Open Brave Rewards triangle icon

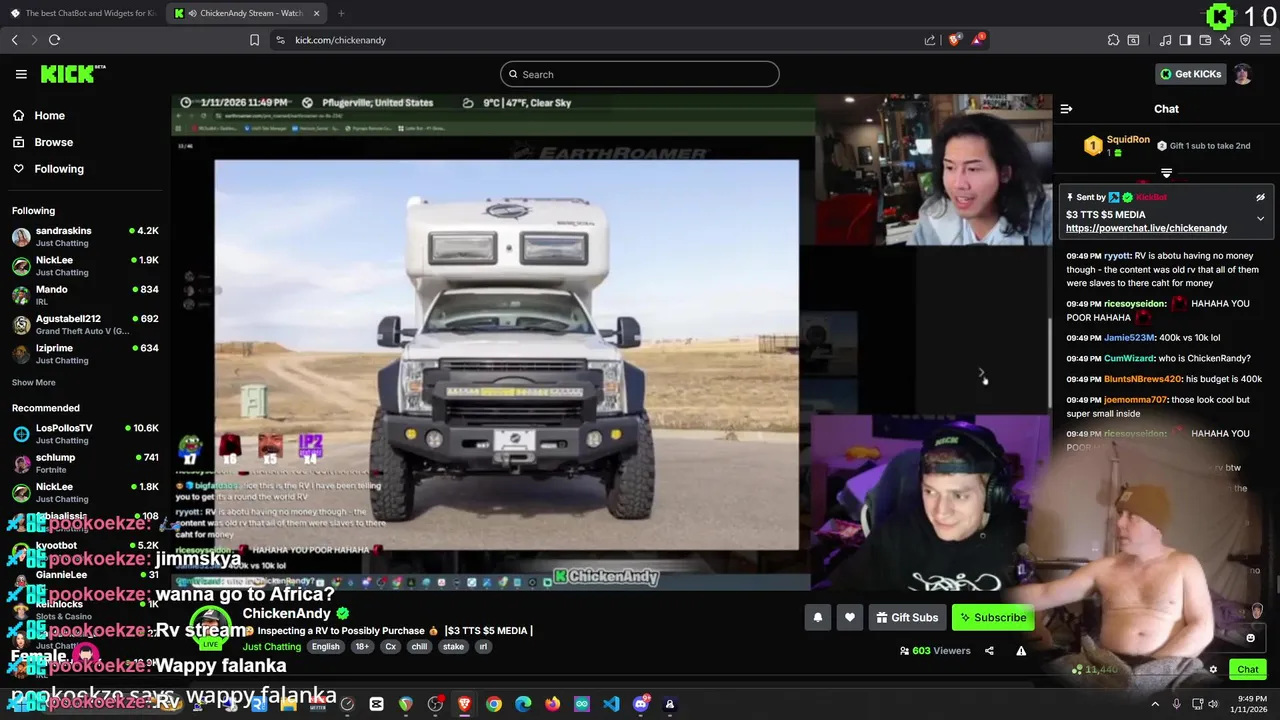(978, 40)
